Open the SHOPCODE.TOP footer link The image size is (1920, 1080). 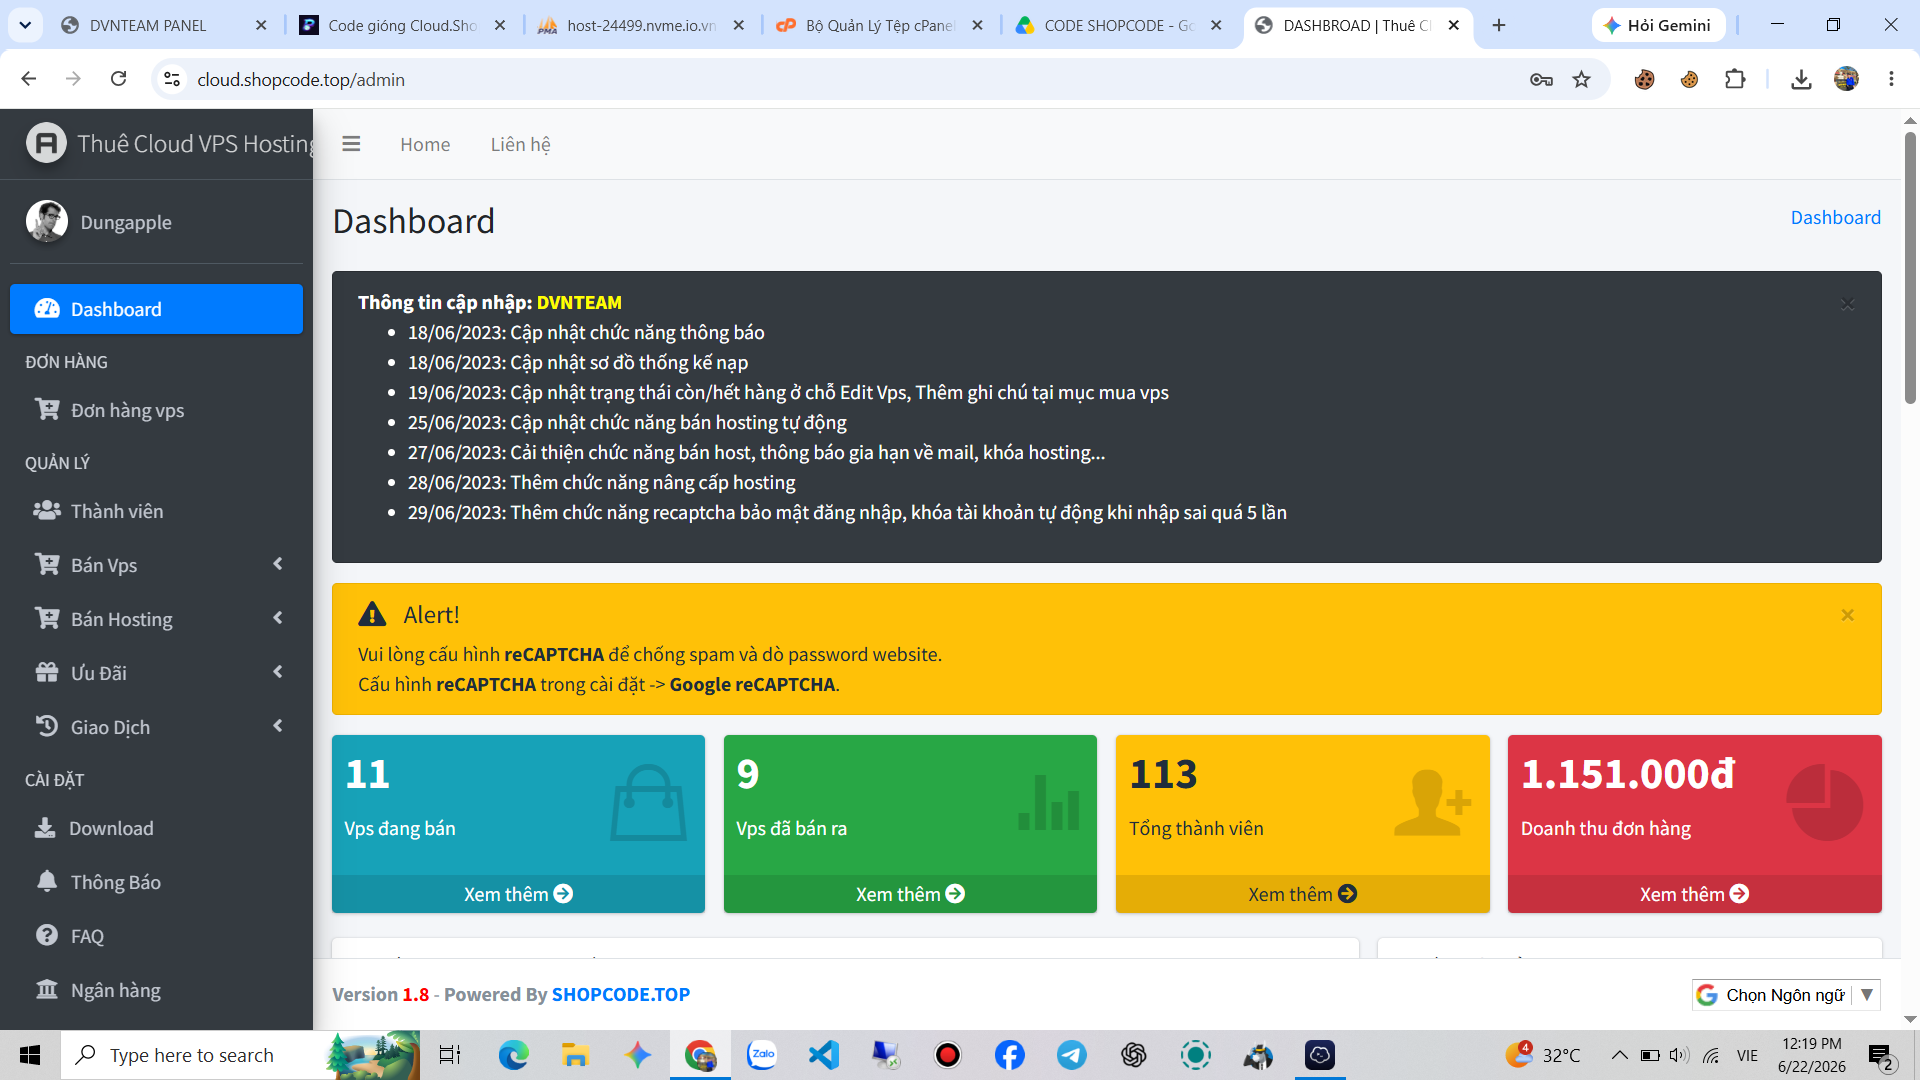[x=620, y=994]
